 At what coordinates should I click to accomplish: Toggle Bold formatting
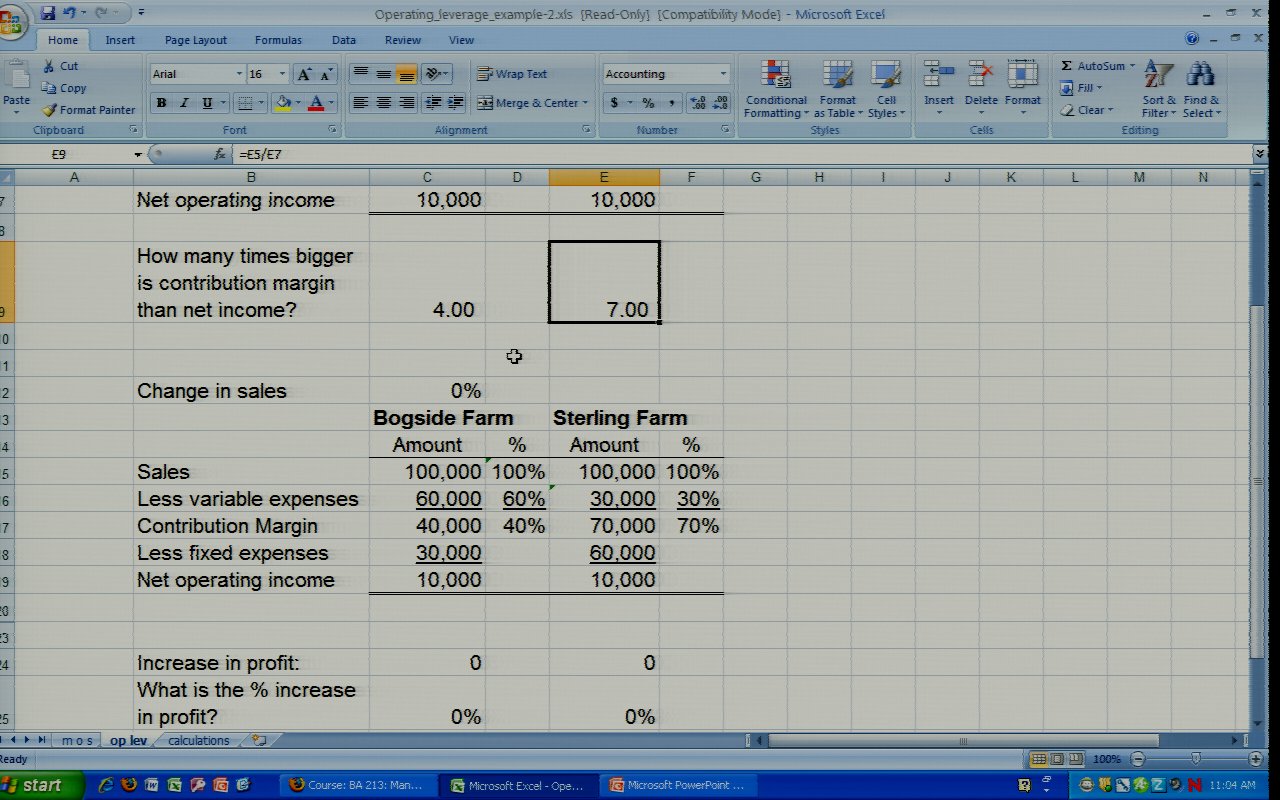click(x=161, y=103)
